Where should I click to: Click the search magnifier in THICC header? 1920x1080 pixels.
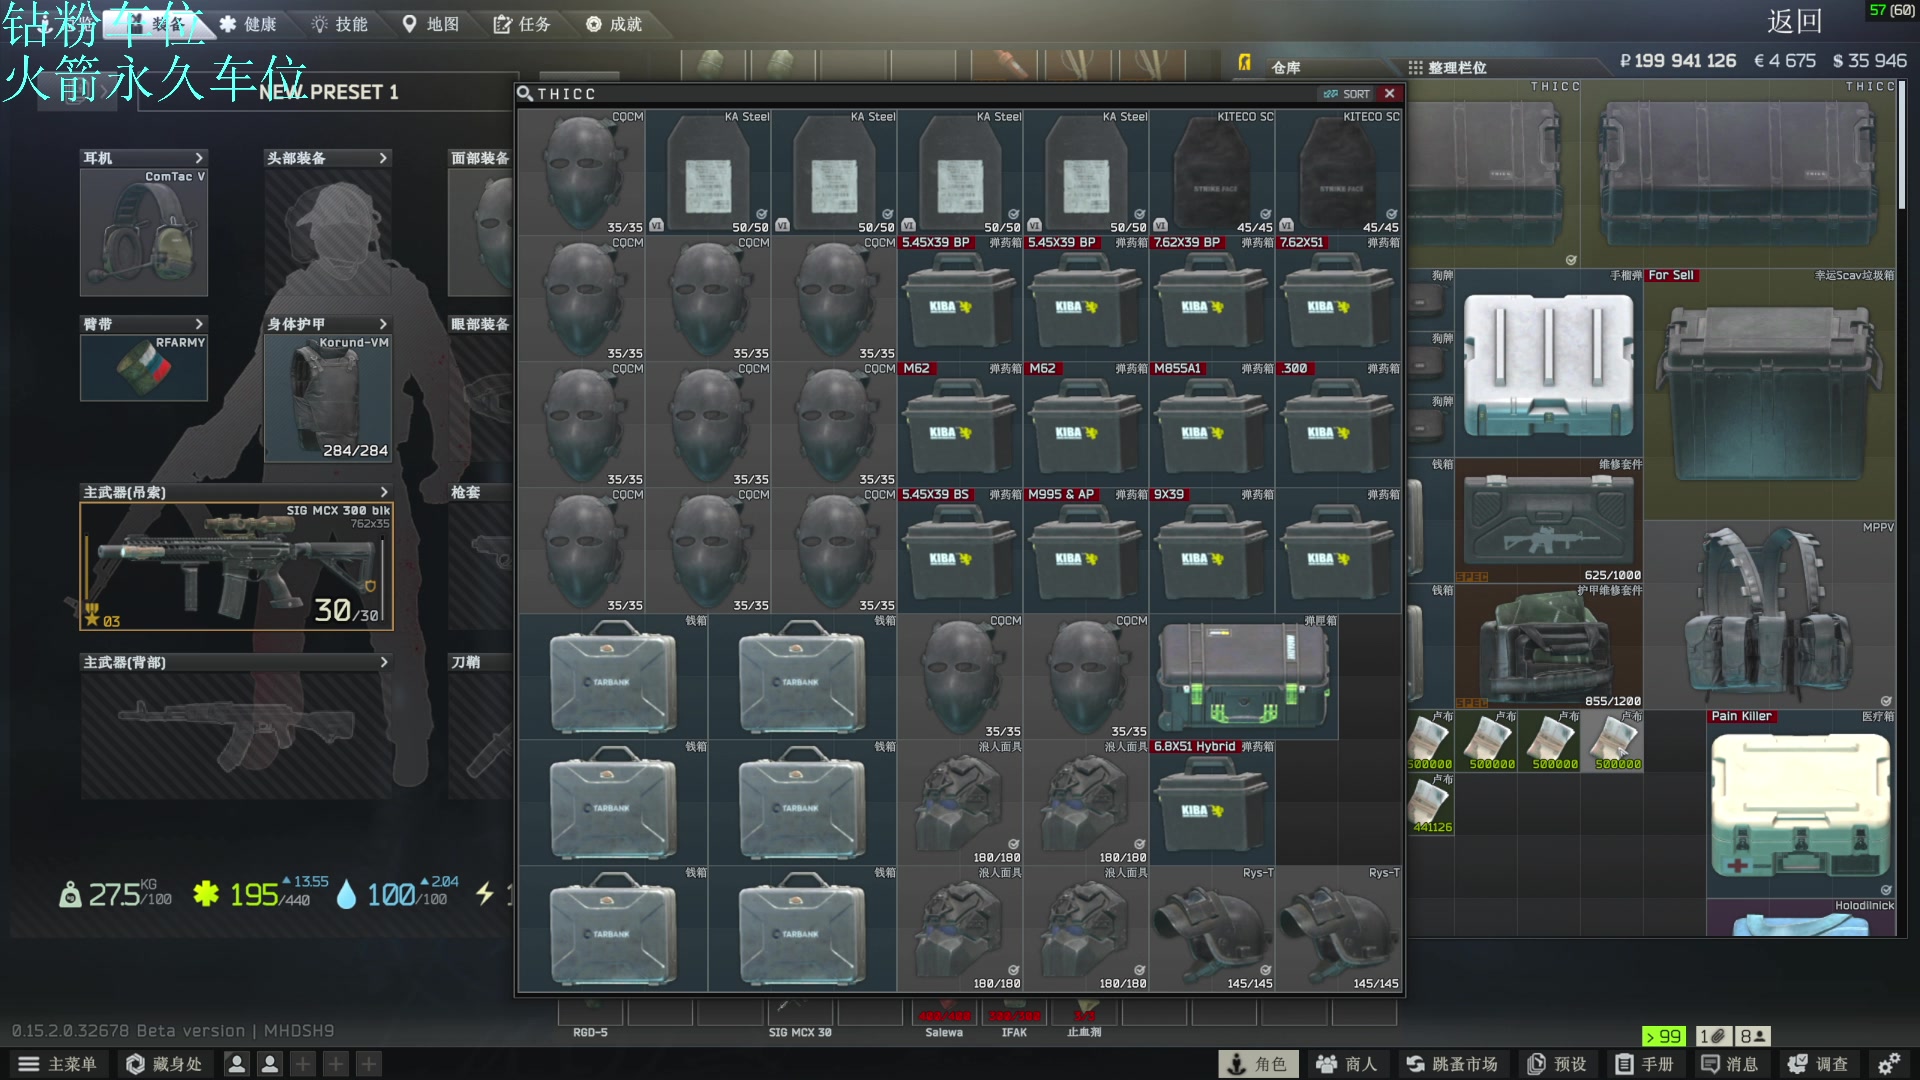pos(525,94)
